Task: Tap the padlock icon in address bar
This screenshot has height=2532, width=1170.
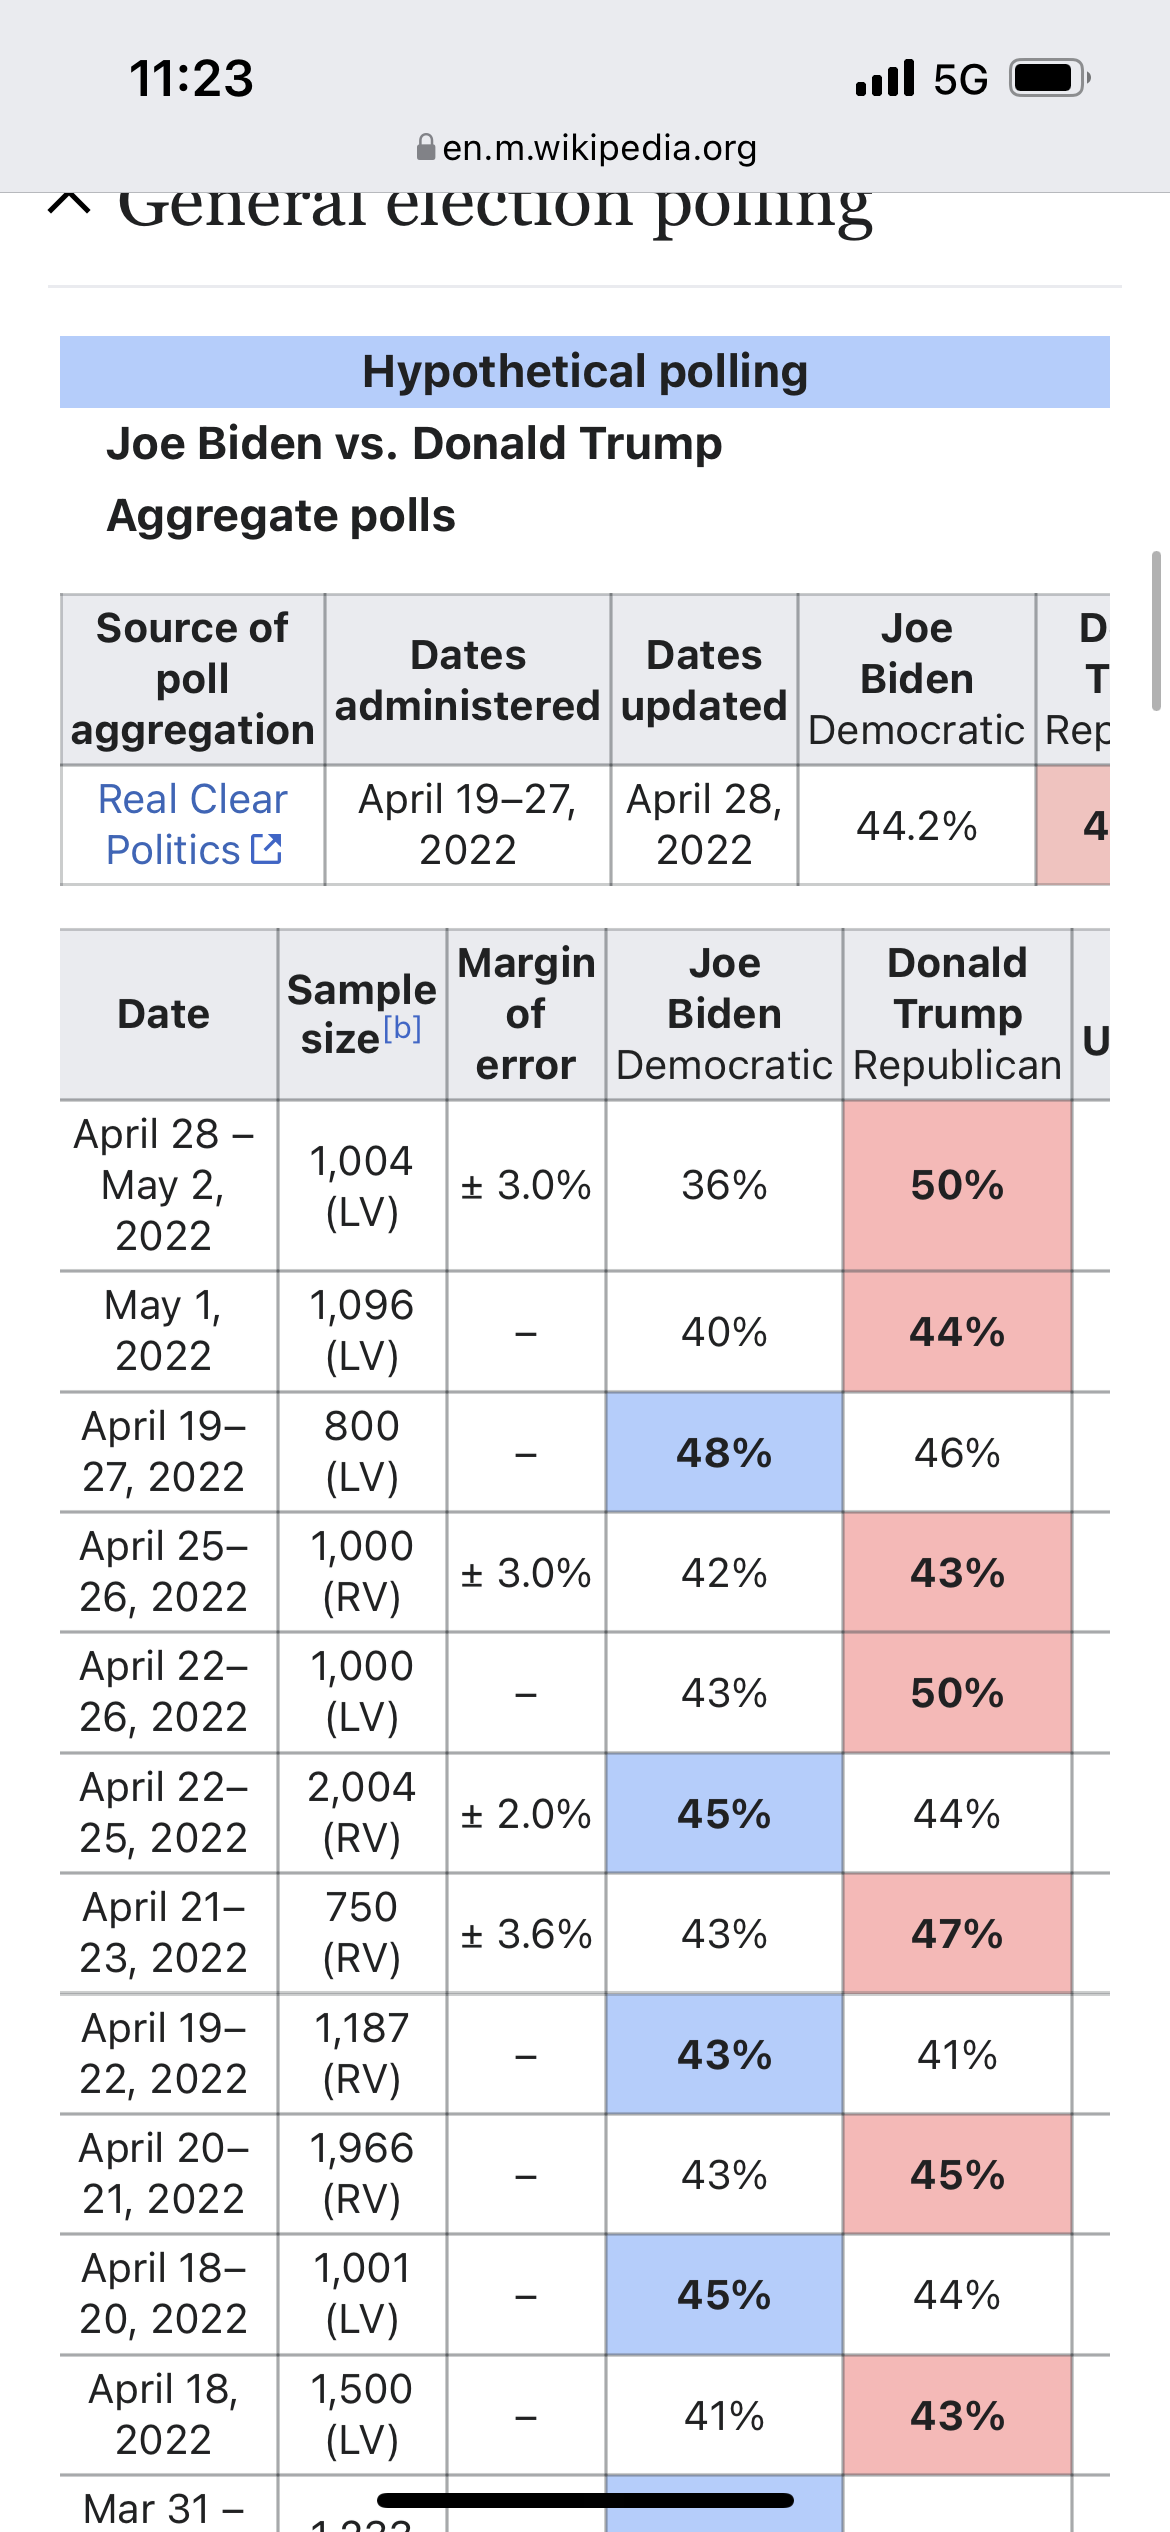Action: [x=426, y=148]
